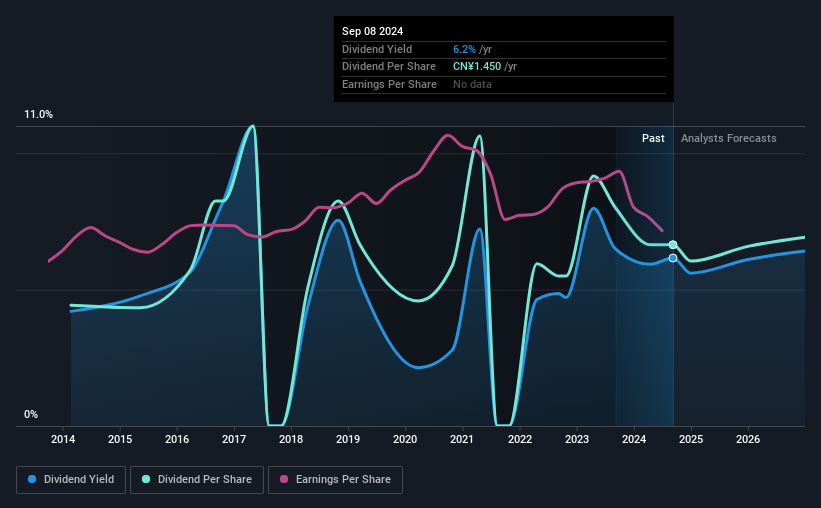Click the 2018 x-axis label
The image size is (821, 508).
(291, 439)
